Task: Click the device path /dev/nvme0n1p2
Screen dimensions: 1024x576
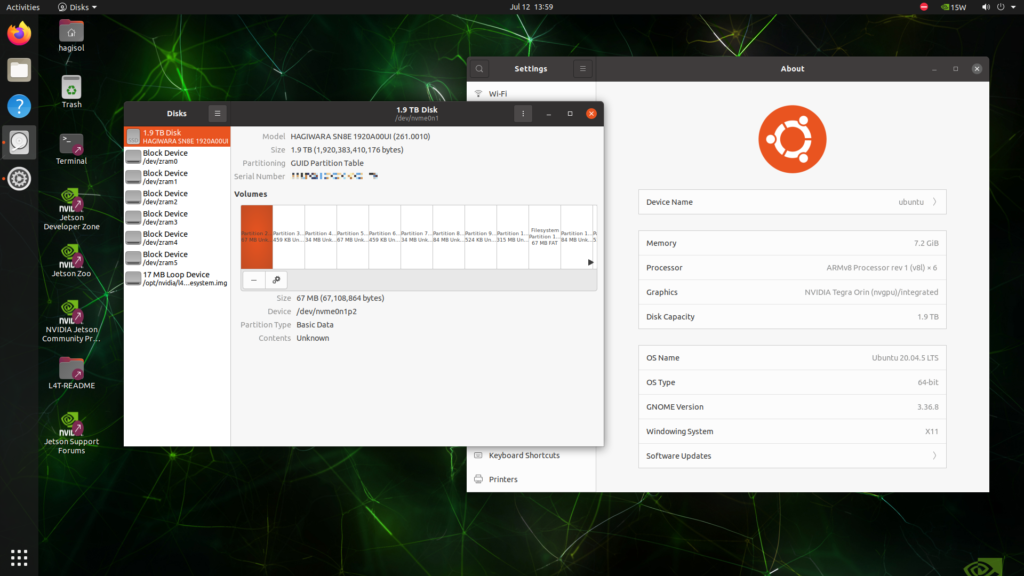Action: coord(327,312)
